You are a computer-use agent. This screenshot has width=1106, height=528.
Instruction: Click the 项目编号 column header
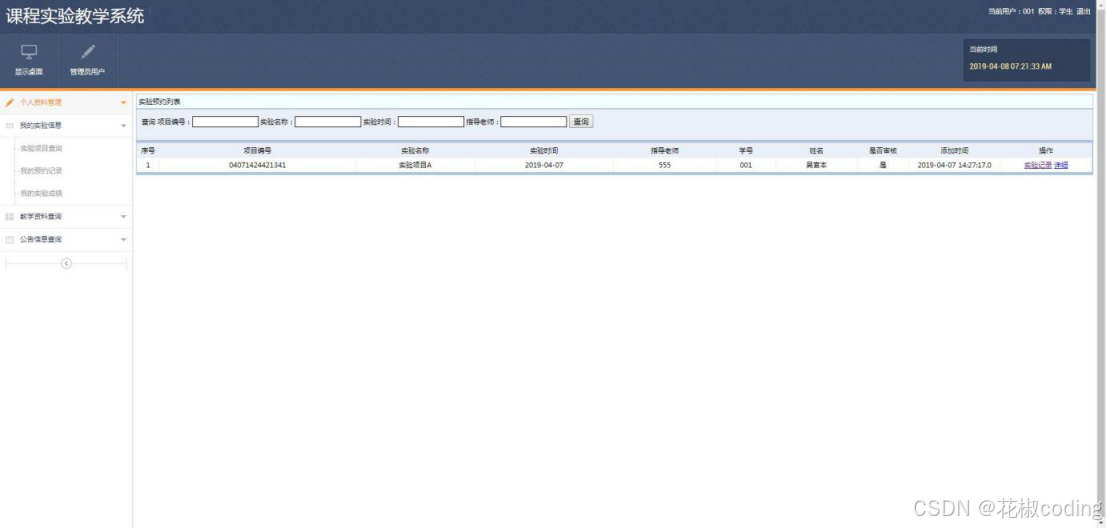257,151
